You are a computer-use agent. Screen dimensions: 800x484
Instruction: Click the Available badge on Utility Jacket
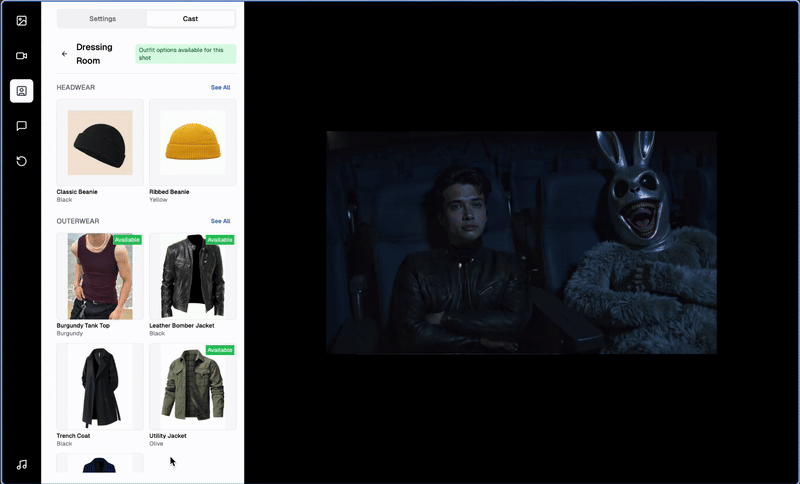220,350
